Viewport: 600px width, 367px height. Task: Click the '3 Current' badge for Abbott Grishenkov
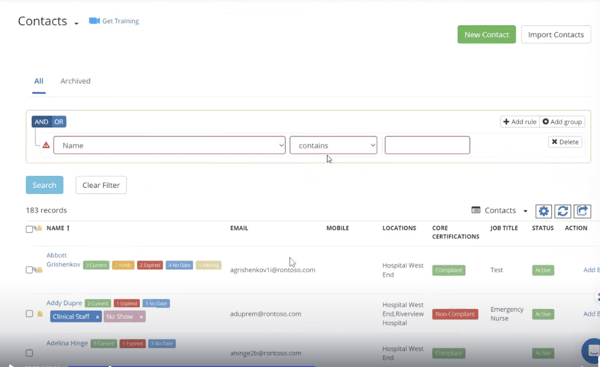tap(96, 265)
